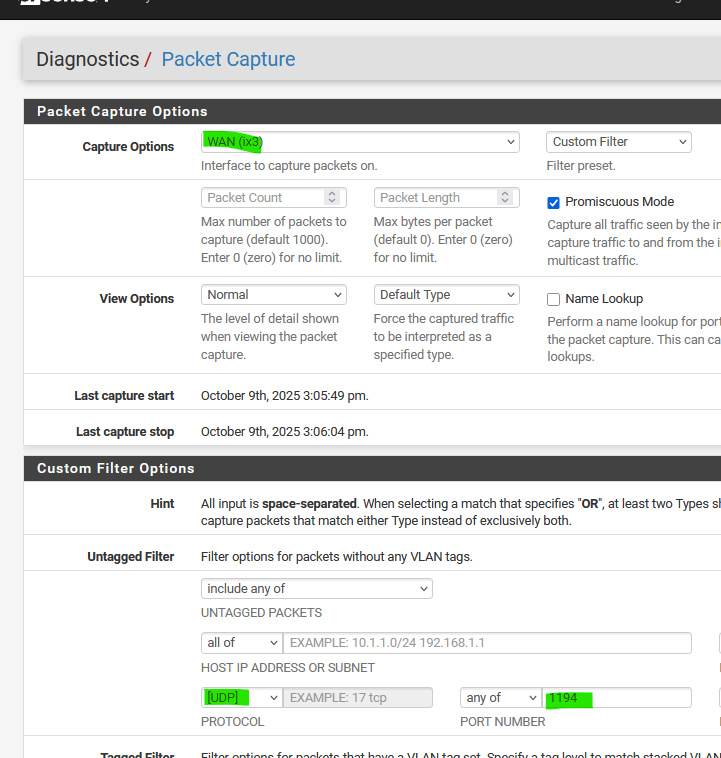Click the protocol text field beside [UDP]
This screenshot has width=721, height=758.
pos(358,698)
